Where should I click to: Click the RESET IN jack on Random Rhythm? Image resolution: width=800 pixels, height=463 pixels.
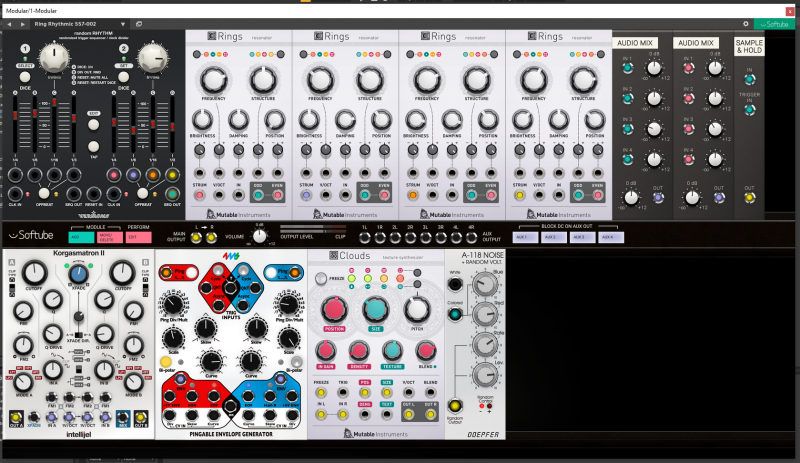point(93,193)
